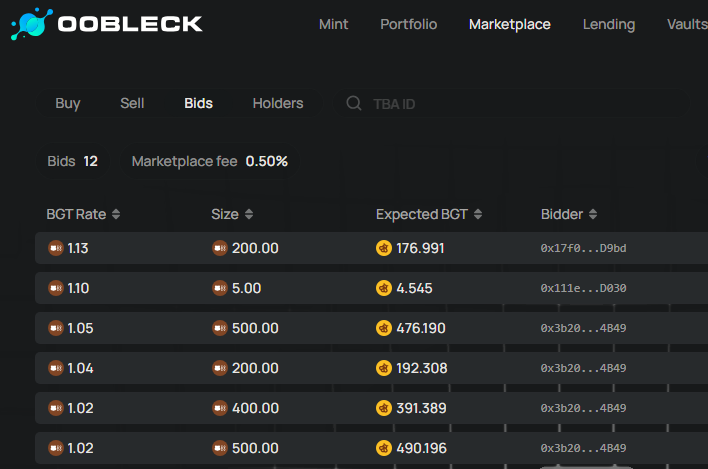Click token icon beside rate 1.05

pos(56,328)
